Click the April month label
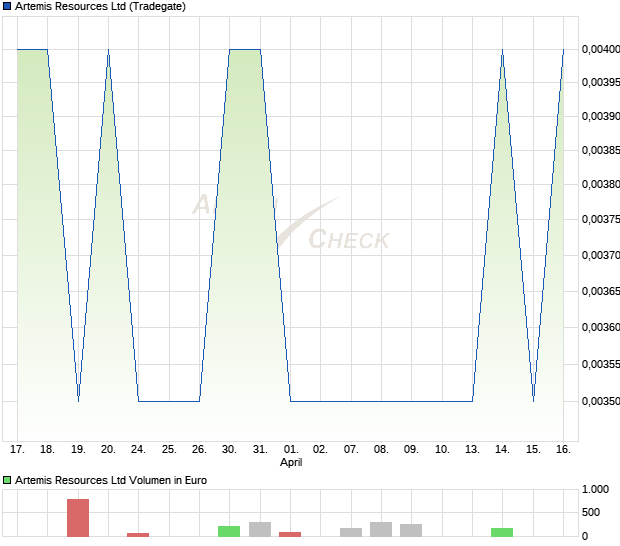Viewport: 620px width, 546px height. [291, 462]
